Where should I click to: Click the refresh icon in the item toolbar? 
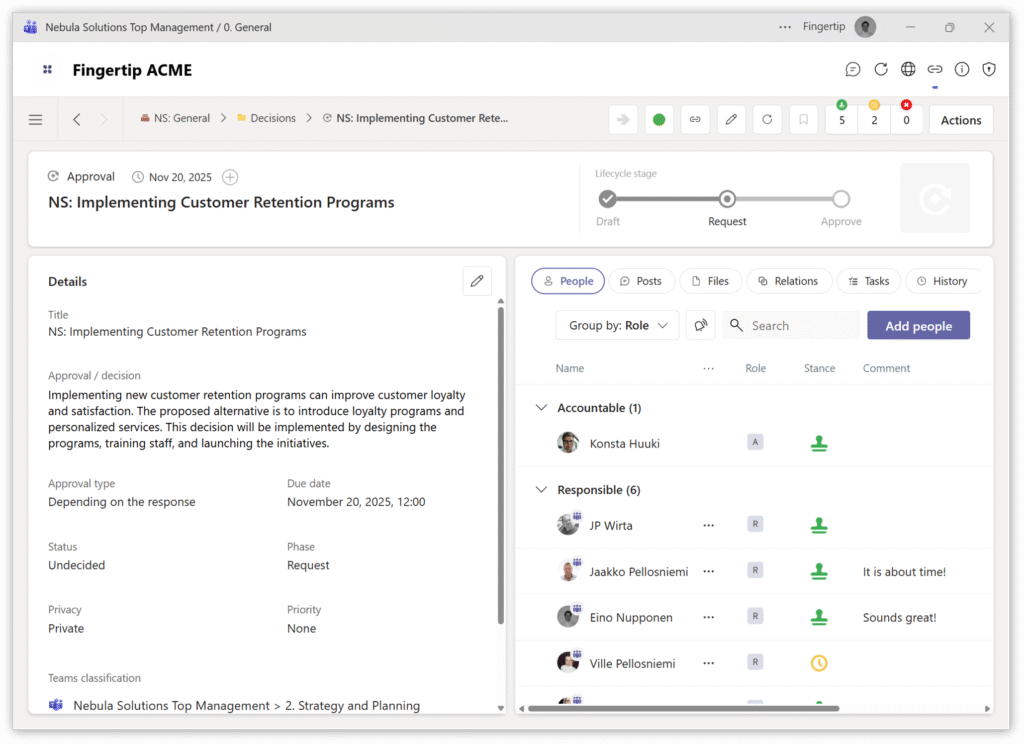pos(767,120)
